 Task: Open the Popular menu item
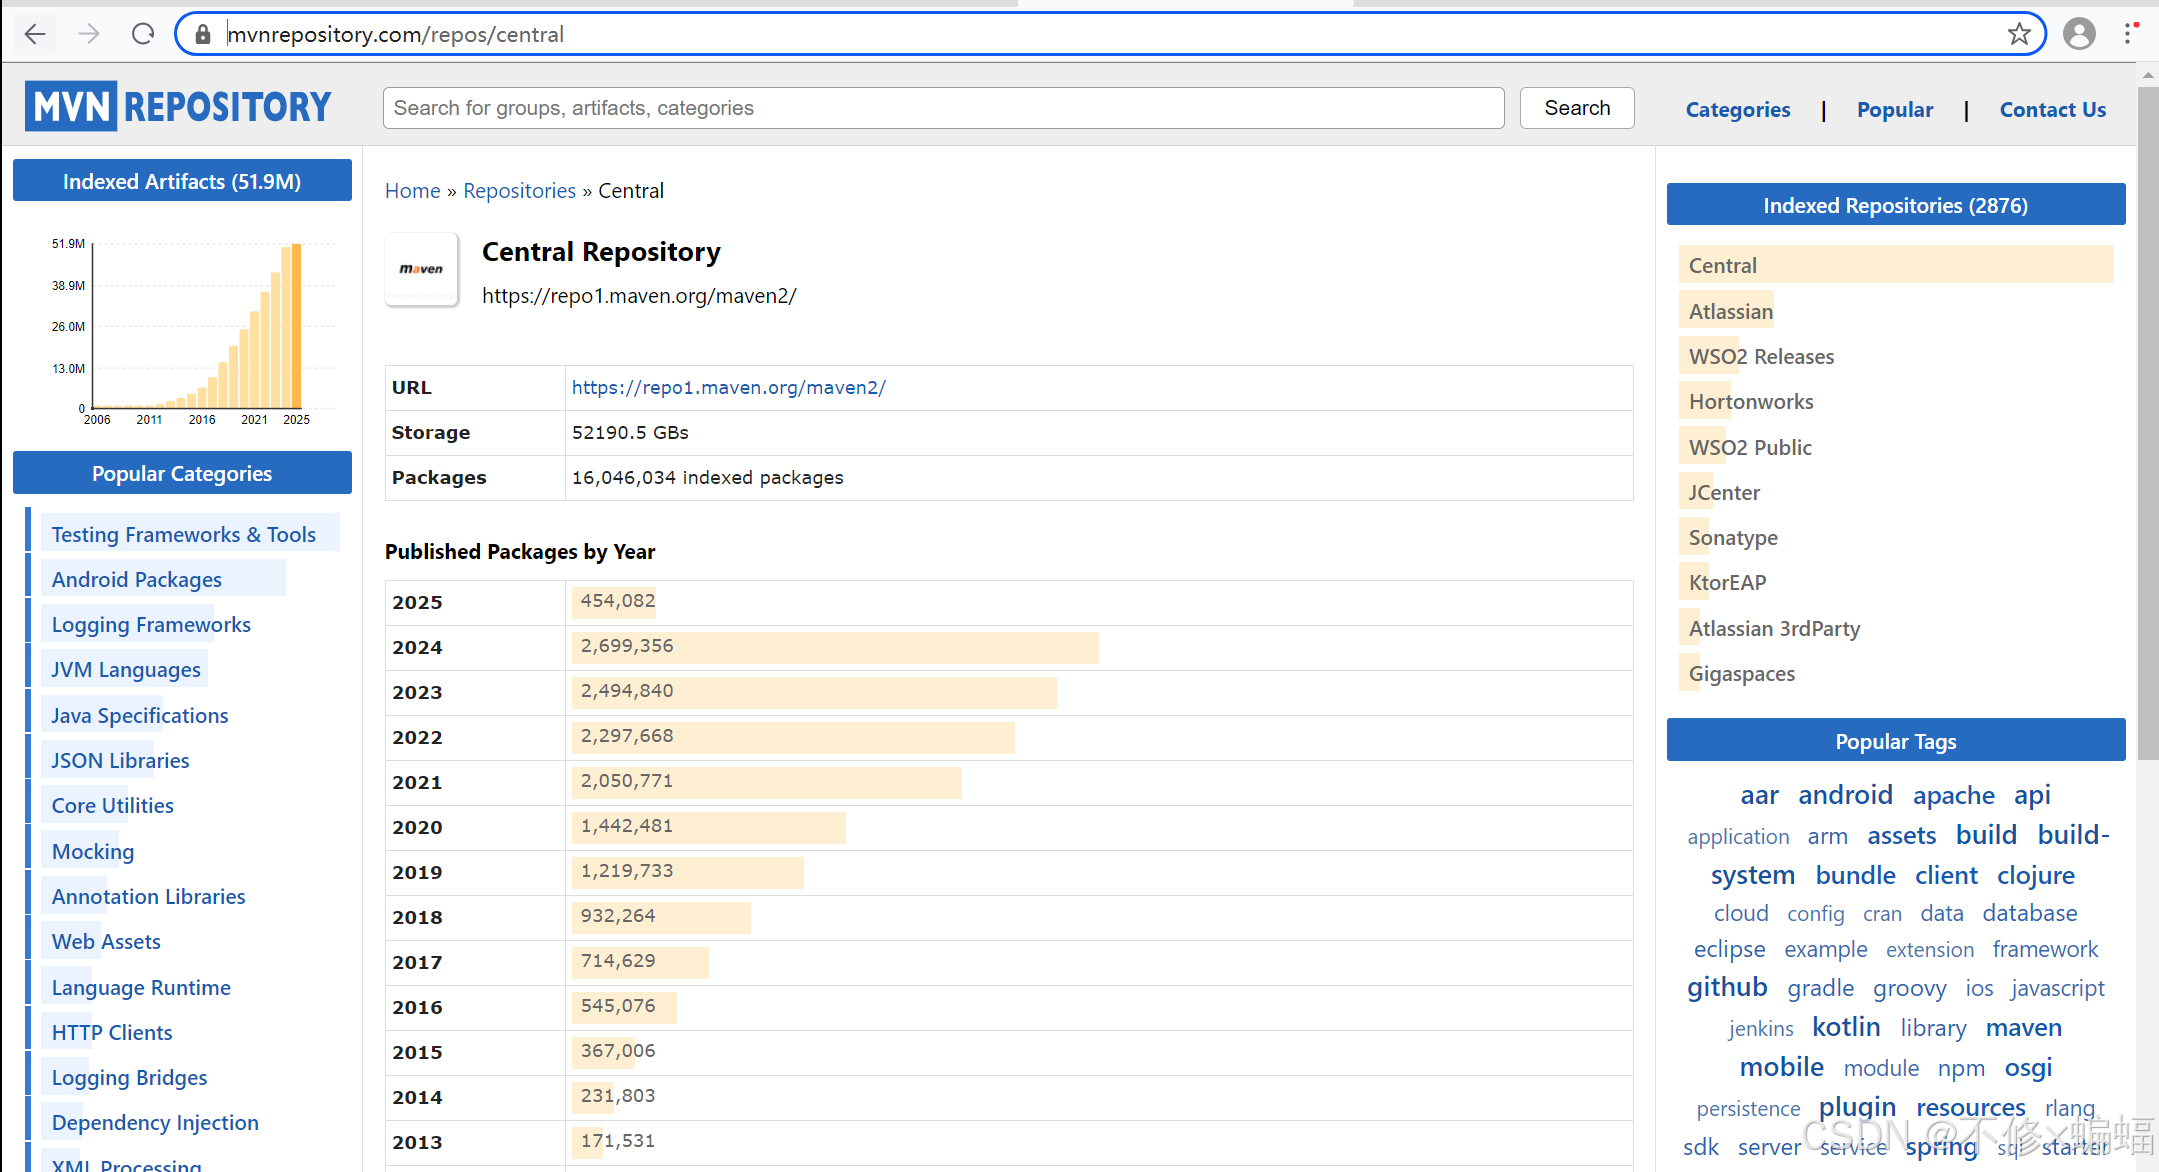click(1894, 110)
